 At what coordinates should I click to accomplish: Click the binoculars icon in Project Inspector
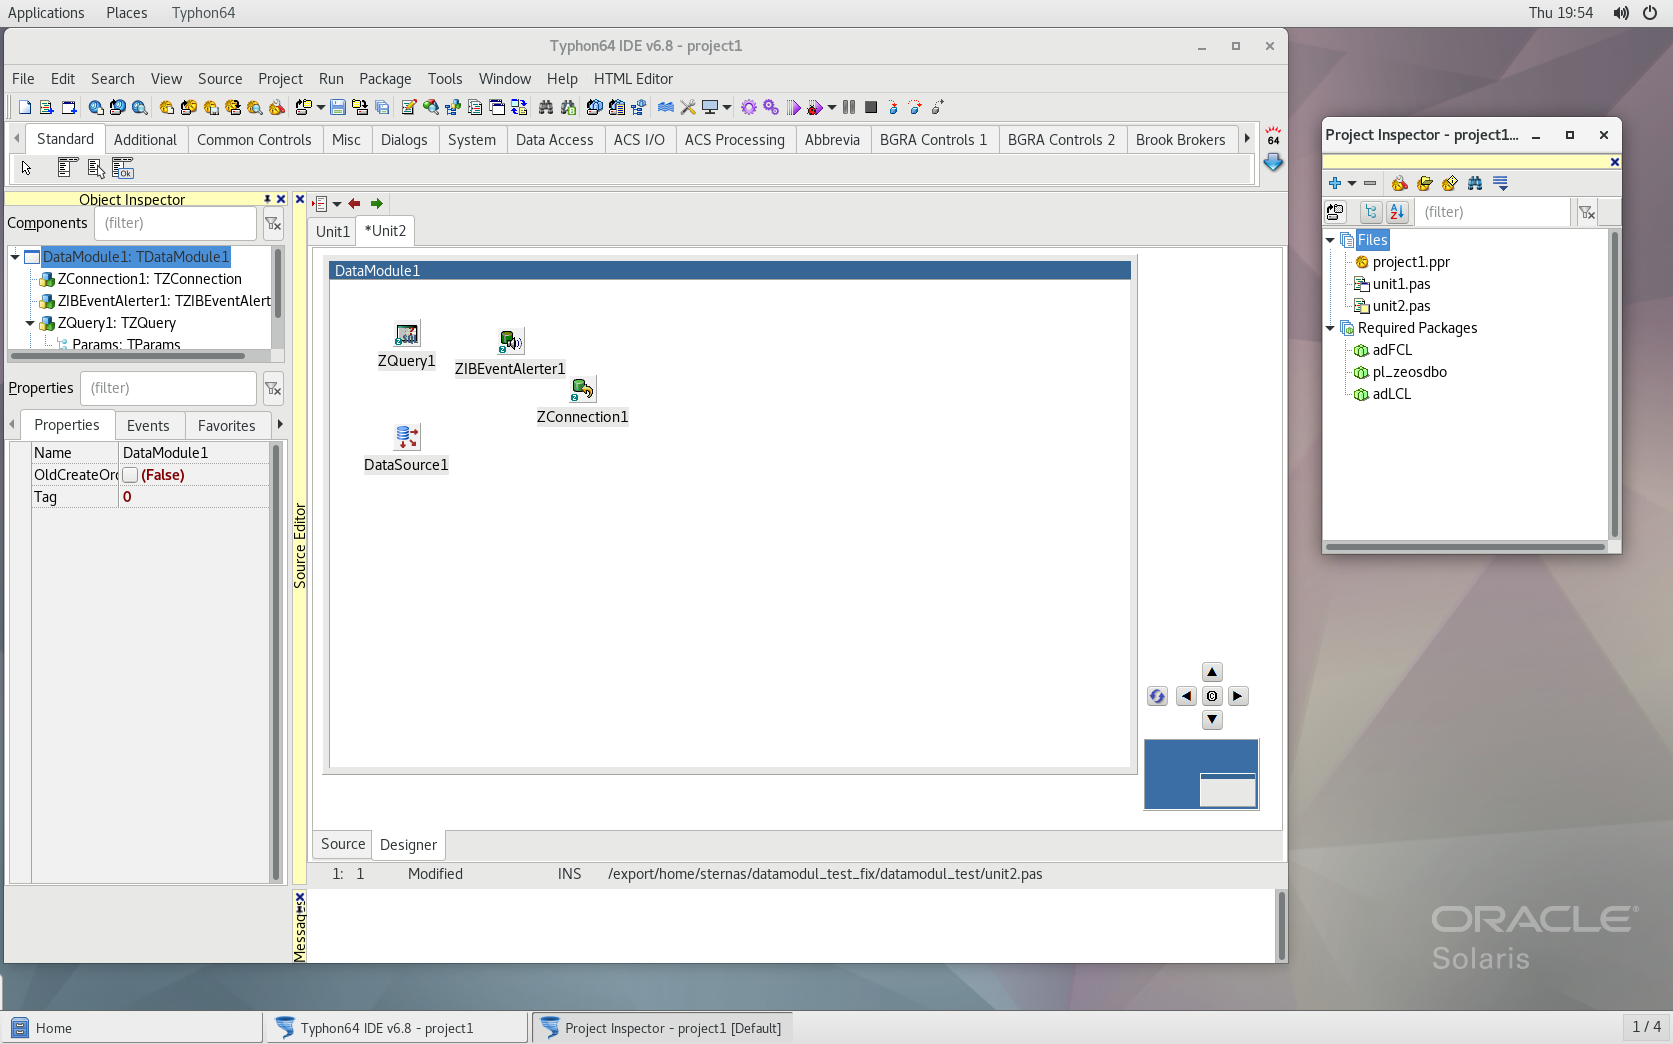[1475, 183]
